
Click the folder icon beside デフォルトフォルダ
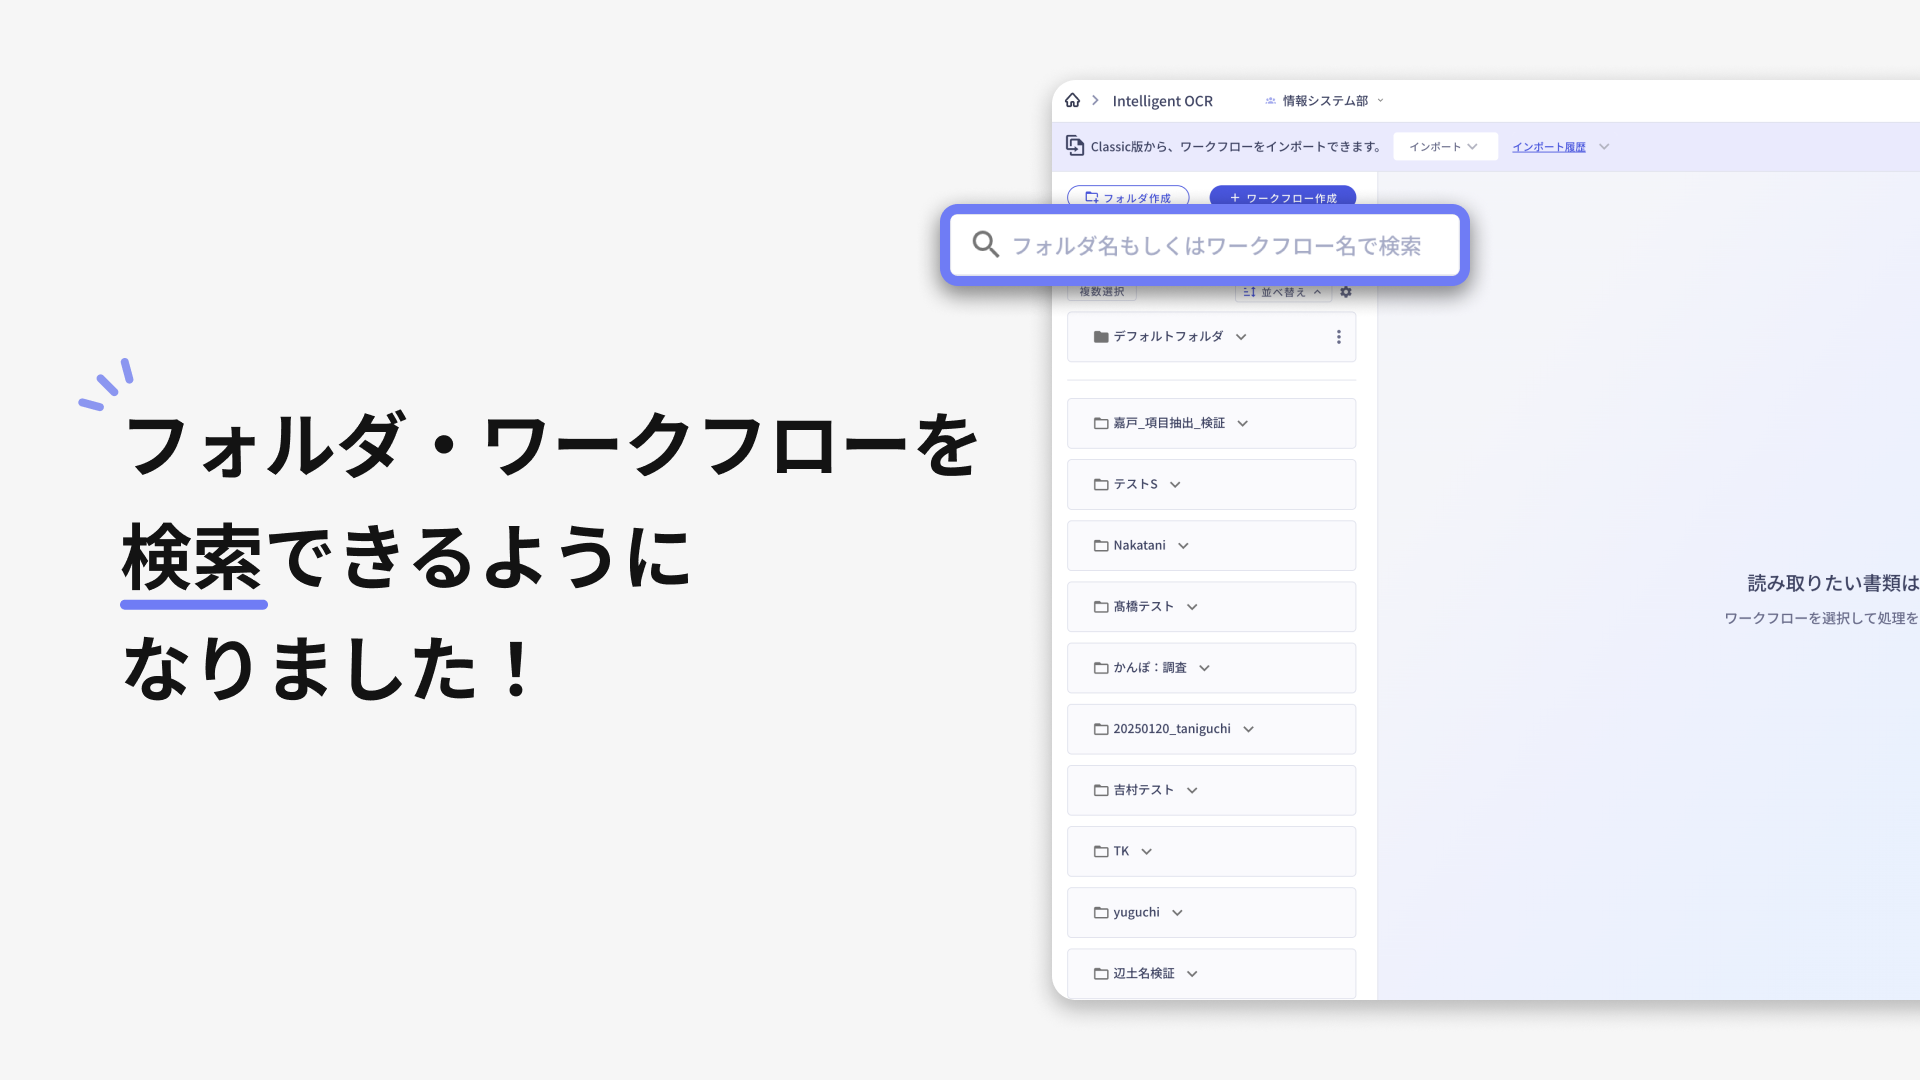point(1099,336)
